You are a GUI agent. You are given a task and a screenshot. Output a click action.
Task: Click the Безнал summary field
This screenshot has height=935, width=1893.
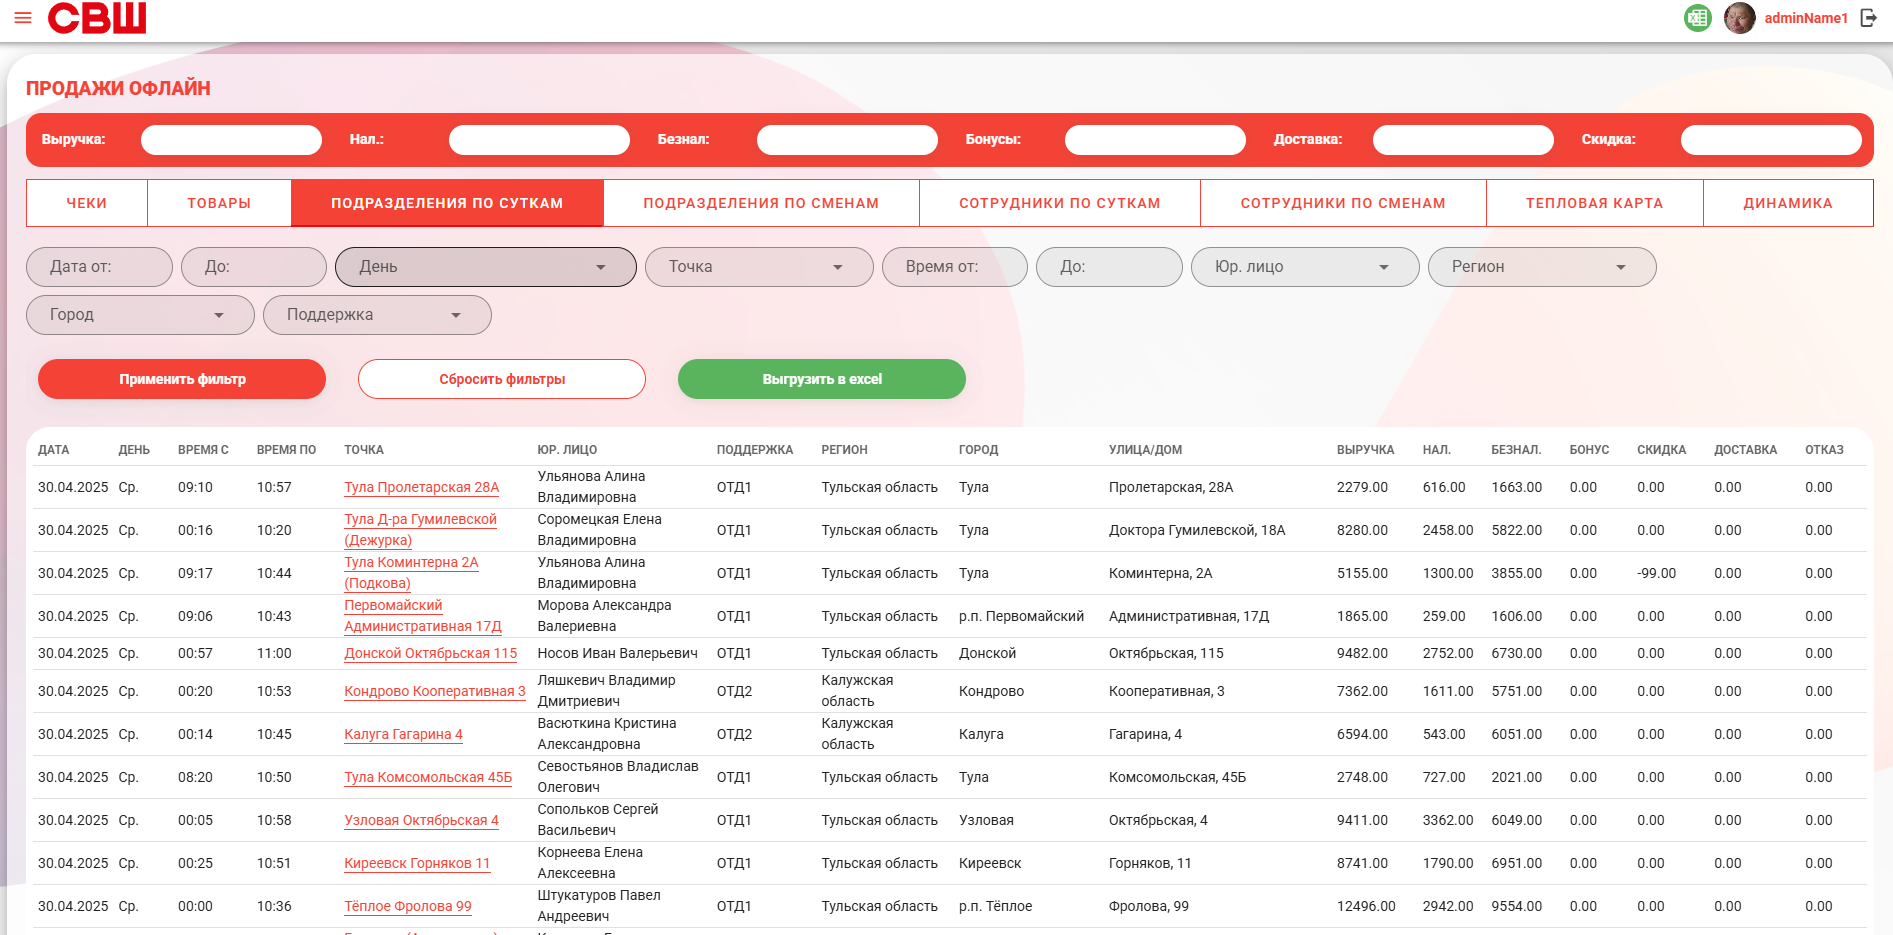point(847,140)
